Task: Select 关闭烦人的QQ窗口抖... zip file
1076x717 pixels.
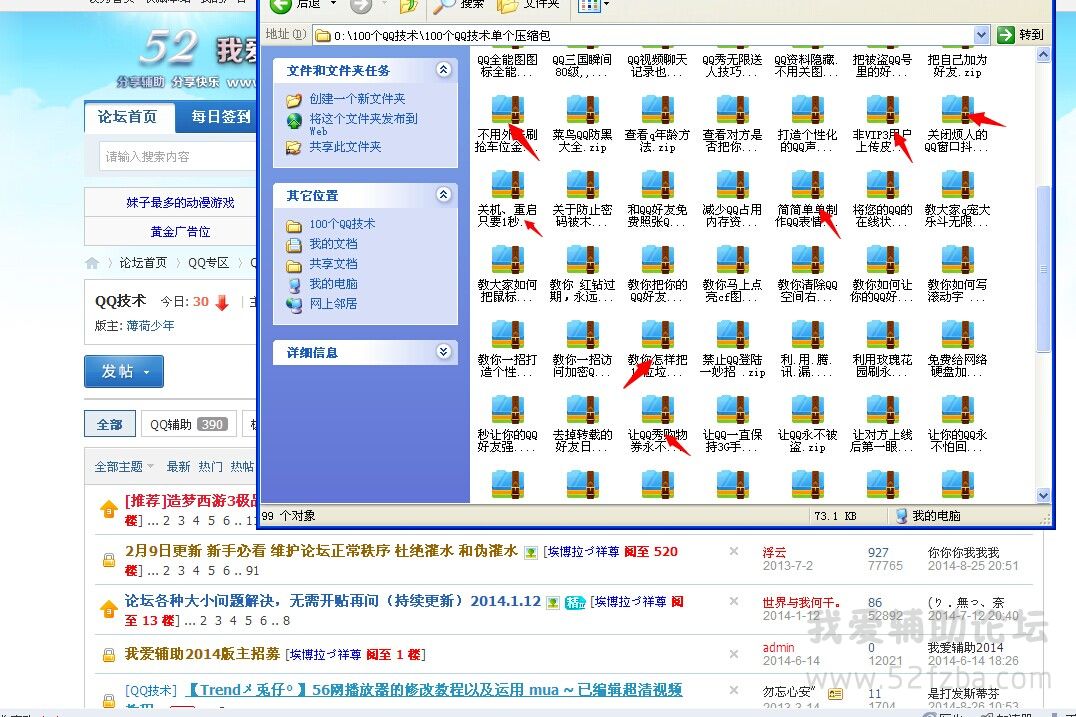Action: tap(957, 124)
